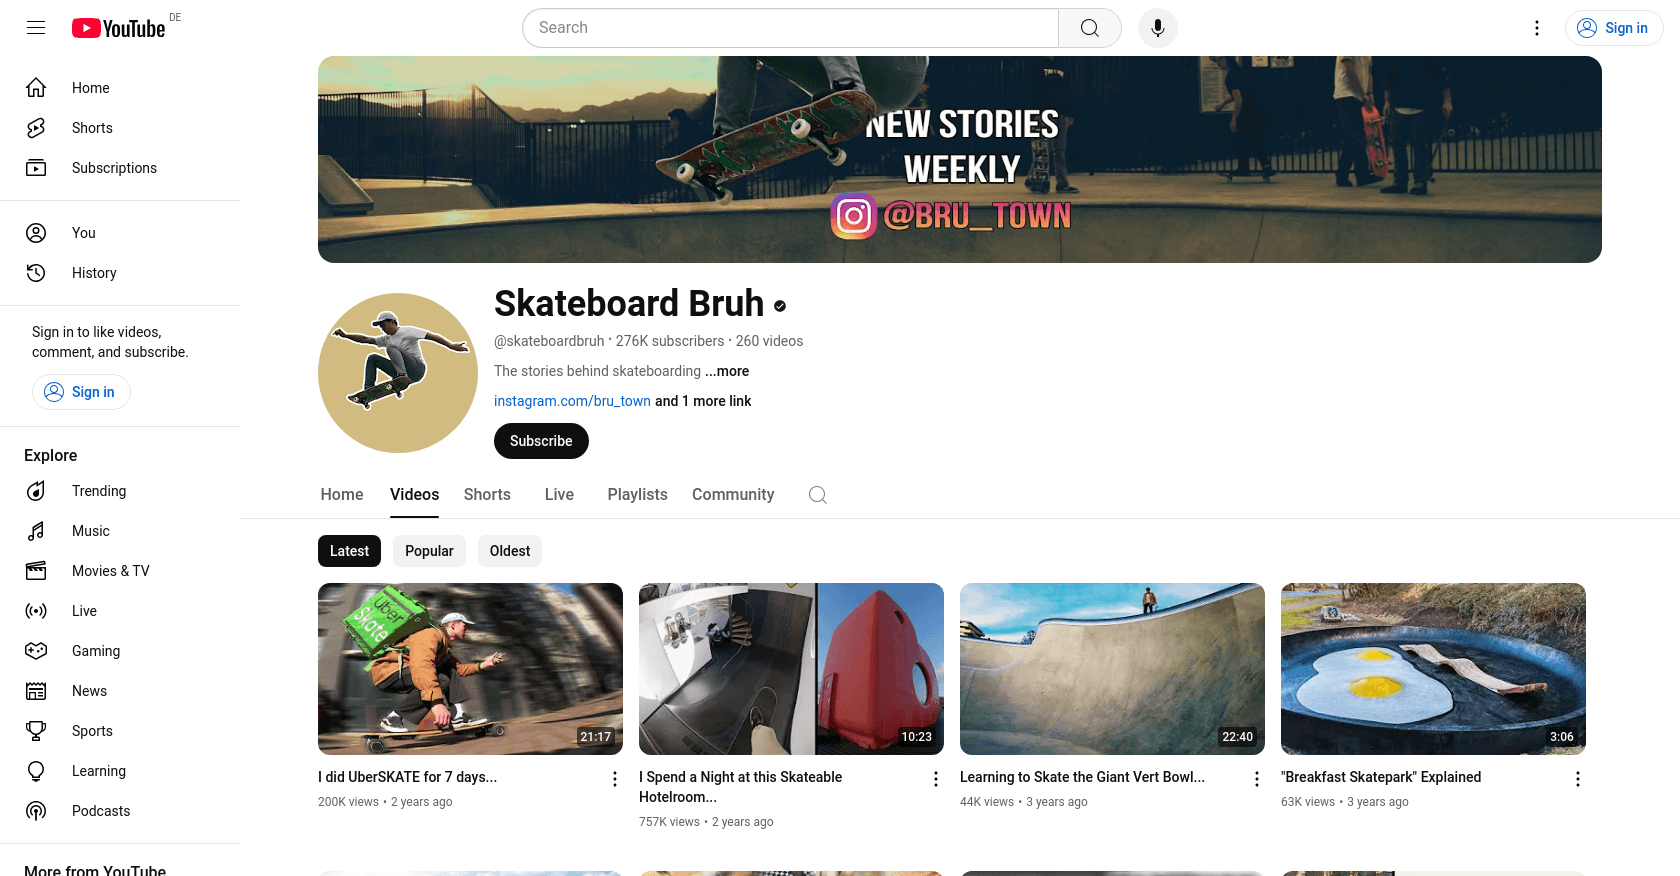Open the three-dot settings menu in header
The image size is (1680, 876).
1537,28
